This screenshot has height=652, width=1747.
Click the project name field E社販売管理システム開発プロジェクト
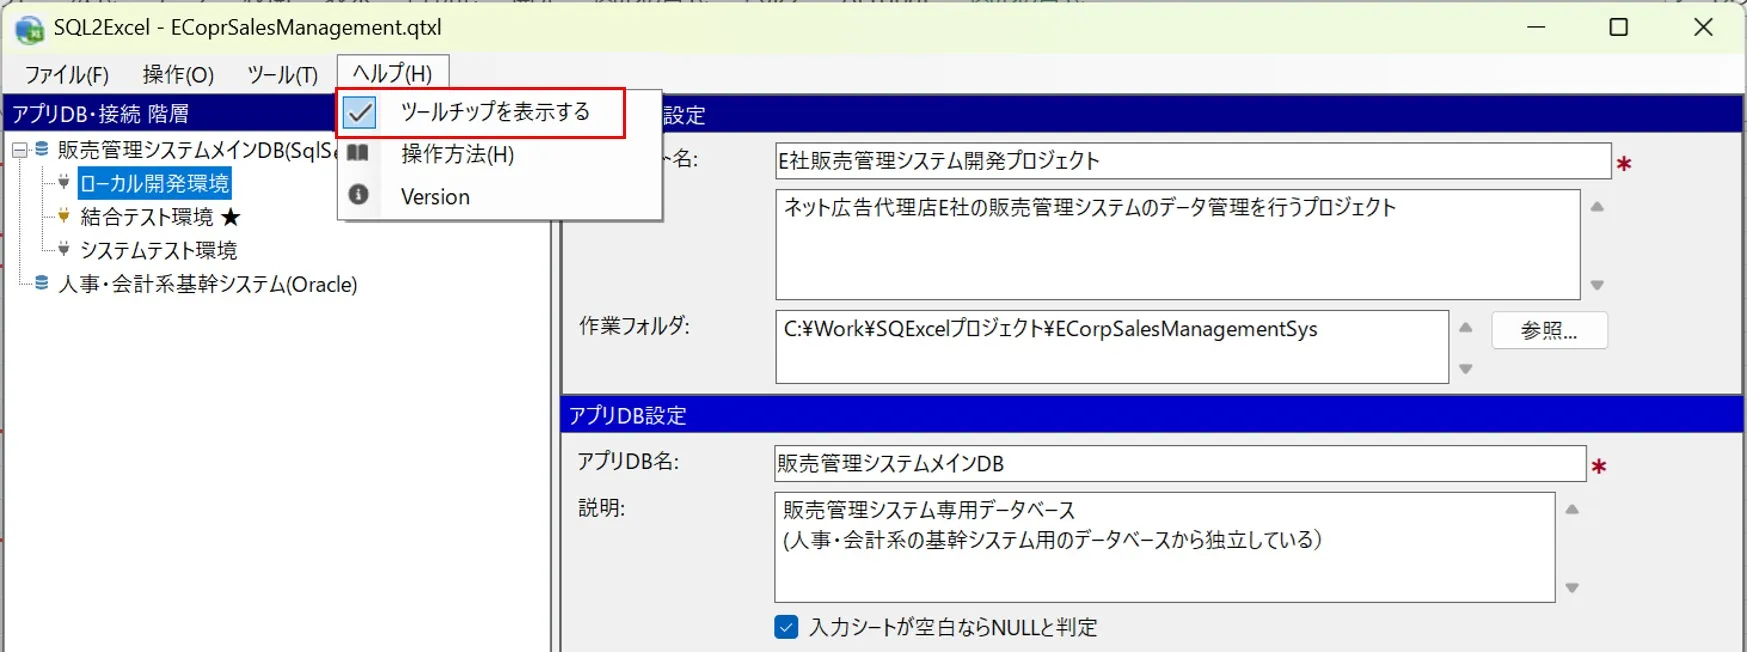[x=1193, y=161]
